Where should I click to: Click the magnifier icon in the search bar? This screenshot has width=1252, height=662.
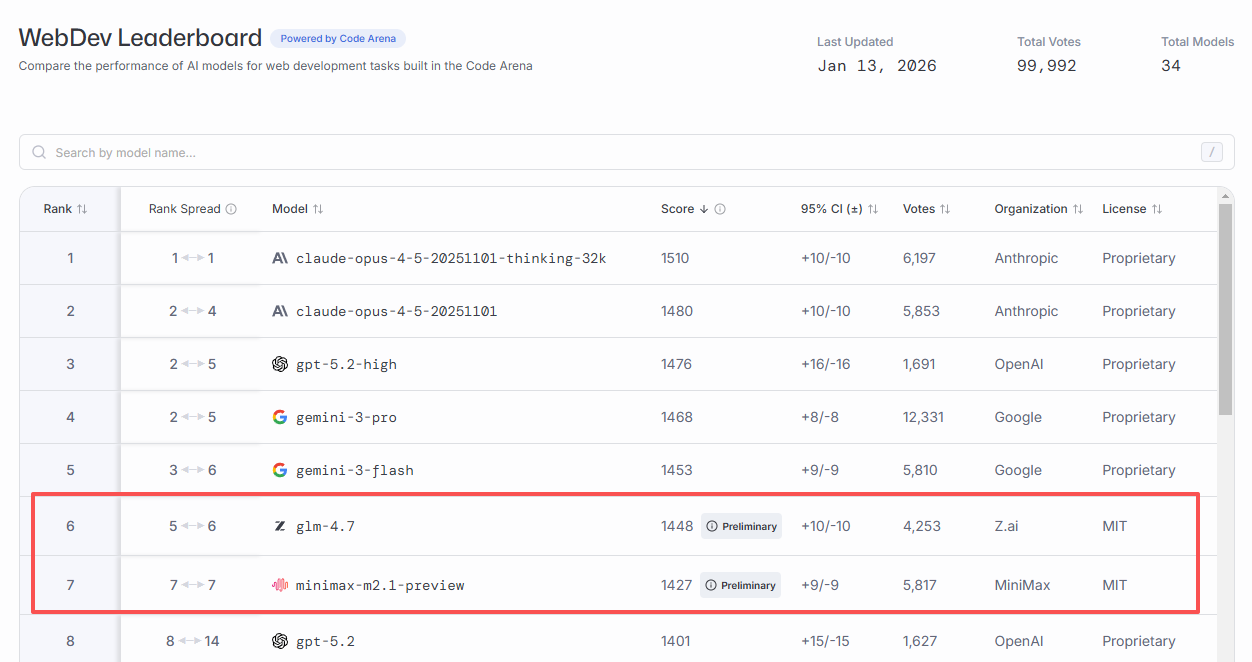(x=39, y=152)
